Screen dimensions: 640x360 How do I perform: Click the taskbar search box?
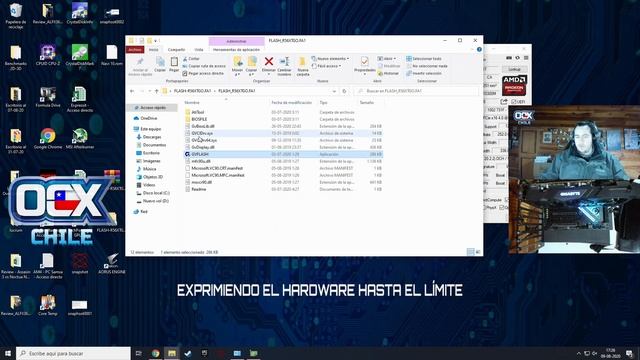click(73, 353)
